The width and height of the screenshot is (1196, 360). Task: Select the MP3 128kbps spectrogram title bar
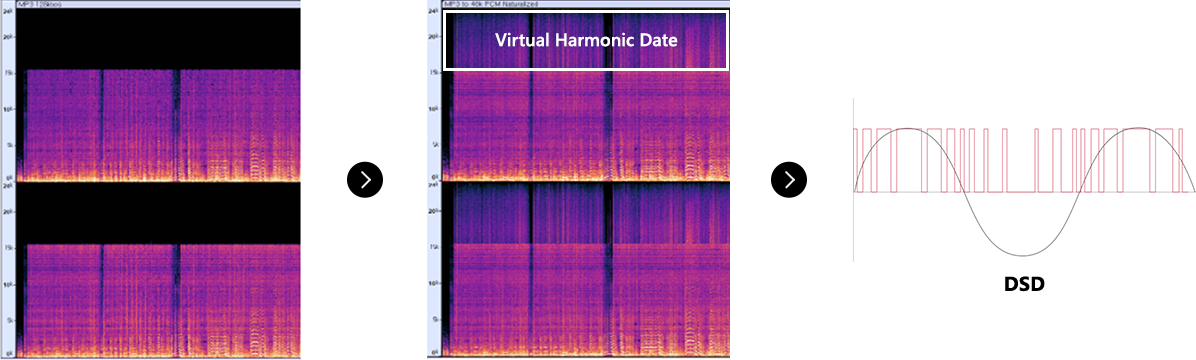coord(158,4)
